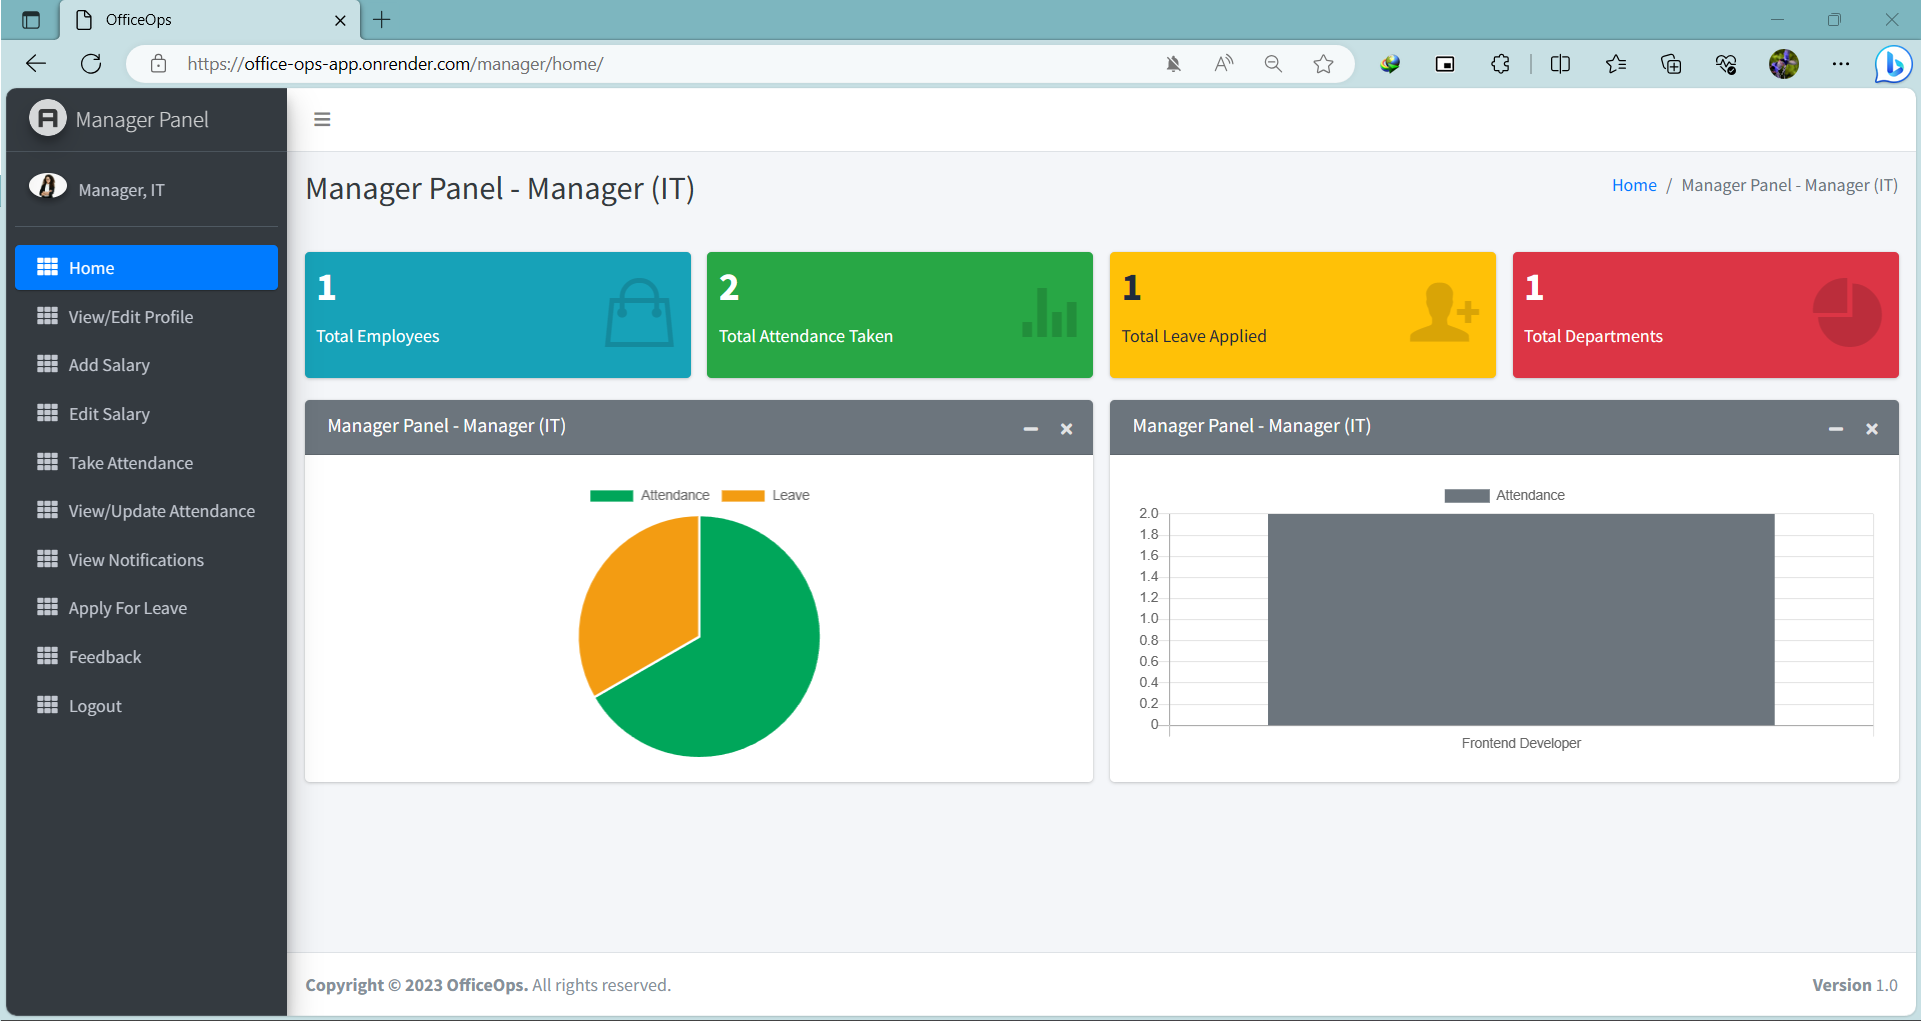Click the Total Employees label

coord(378,336)
